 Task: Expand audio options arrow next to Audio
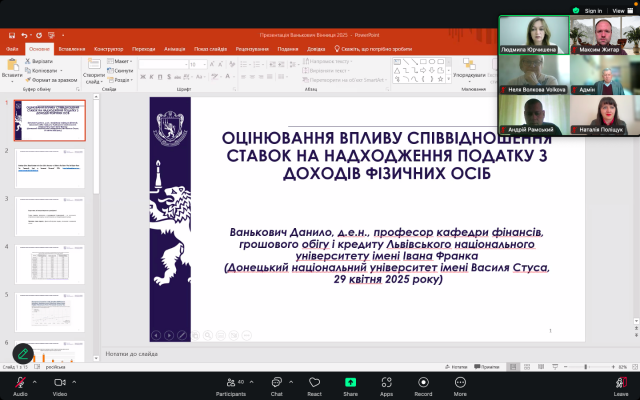35,381
